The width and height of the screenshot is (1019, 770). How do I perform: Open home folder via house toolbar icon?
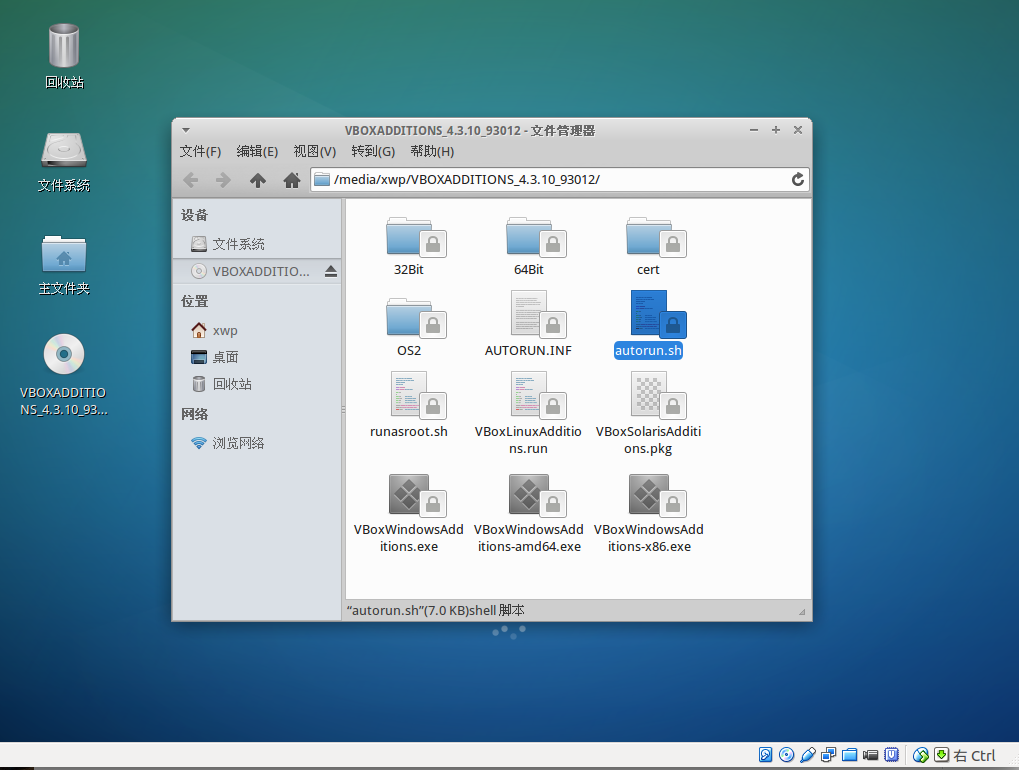292,180
